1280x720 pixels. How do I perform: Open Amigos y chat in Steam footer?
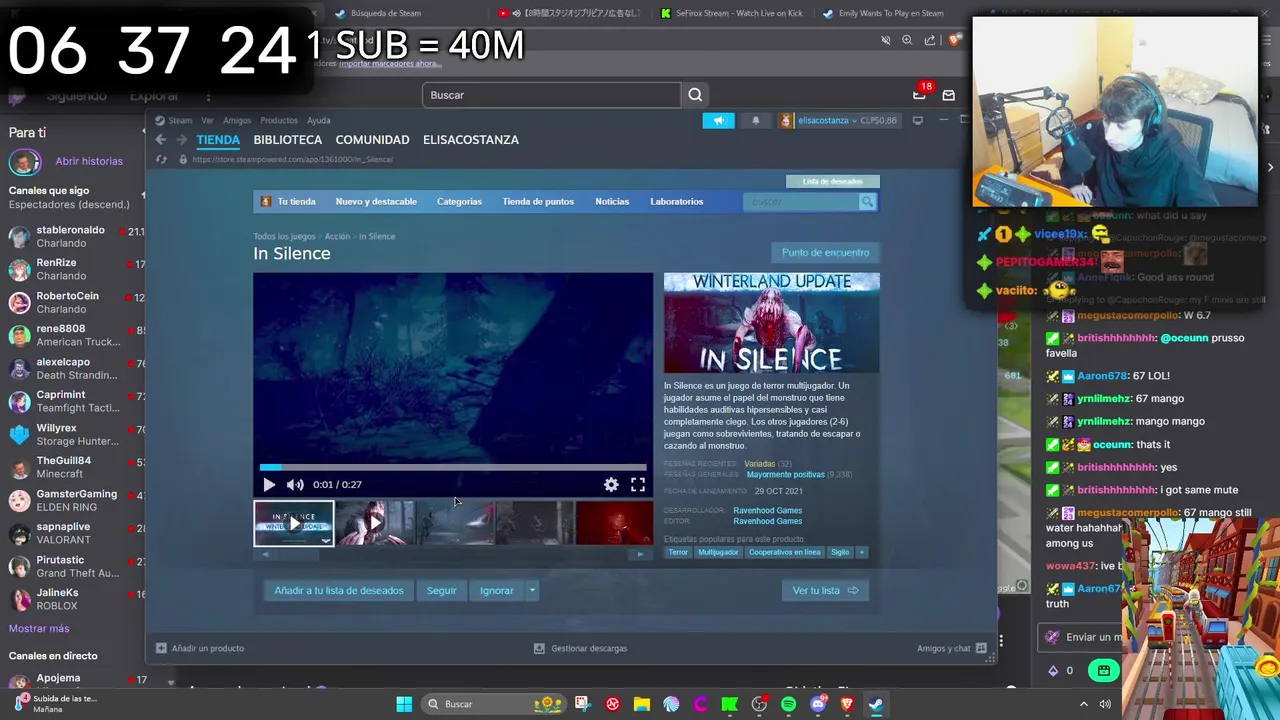pyautogui.click(x=952, y=649)
